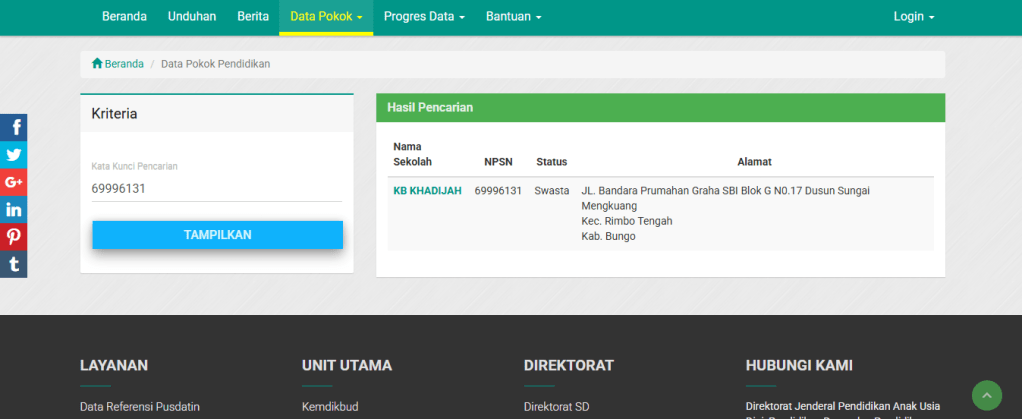Image resolution: width=1022 pixels, height=419 pixels.
Task: Share on LinkedIn using sidebar icon
Action: tap(13, 210)
